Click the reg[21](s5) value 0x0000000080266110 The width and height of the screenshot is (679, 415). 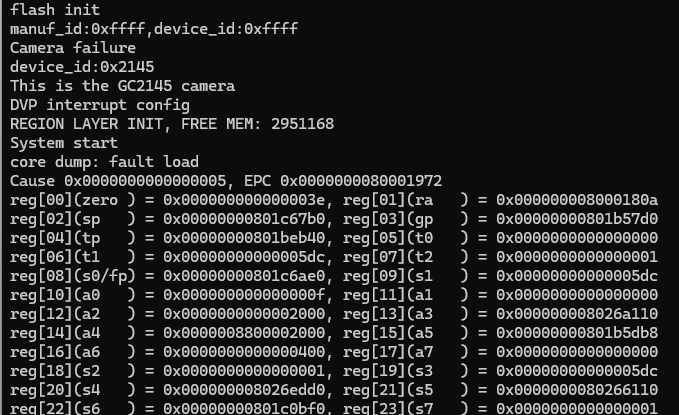[577, 390]
